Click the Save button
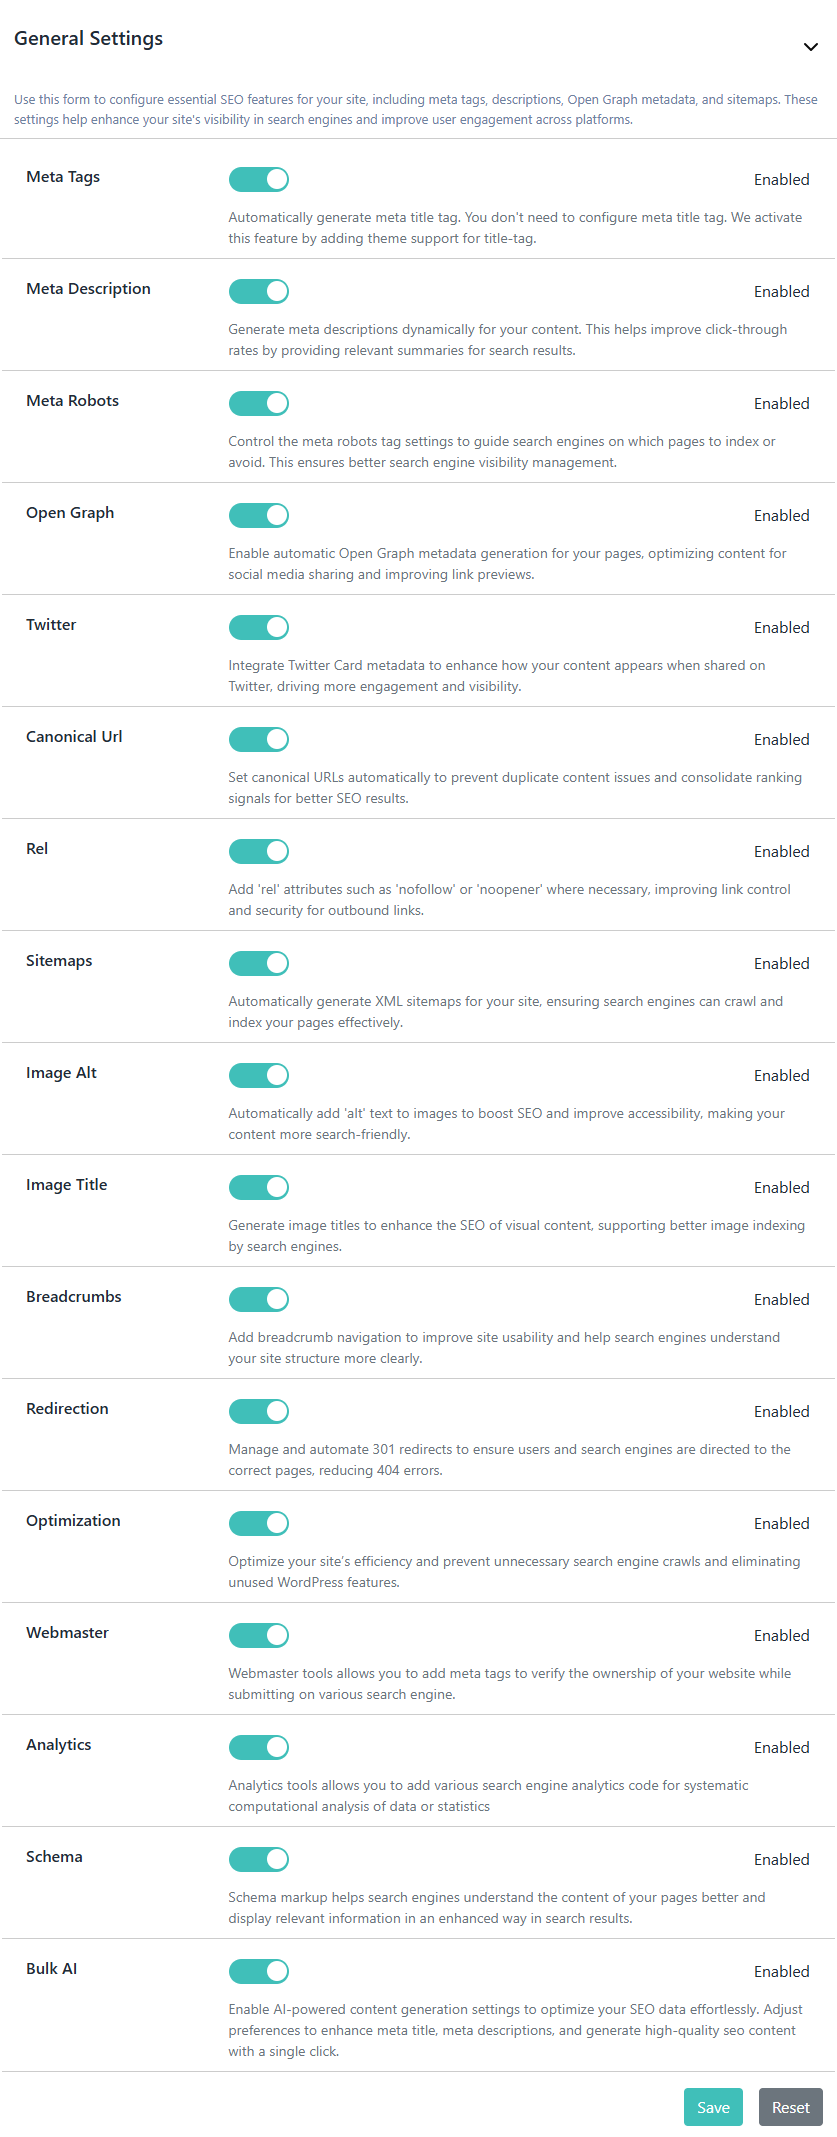 [x=713, y=2107]
